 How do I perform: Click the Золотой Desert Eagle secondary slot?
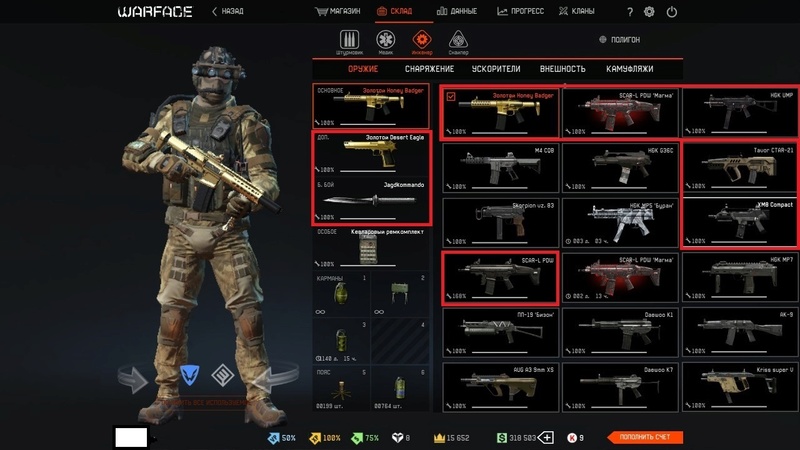[x=371, y=155]
